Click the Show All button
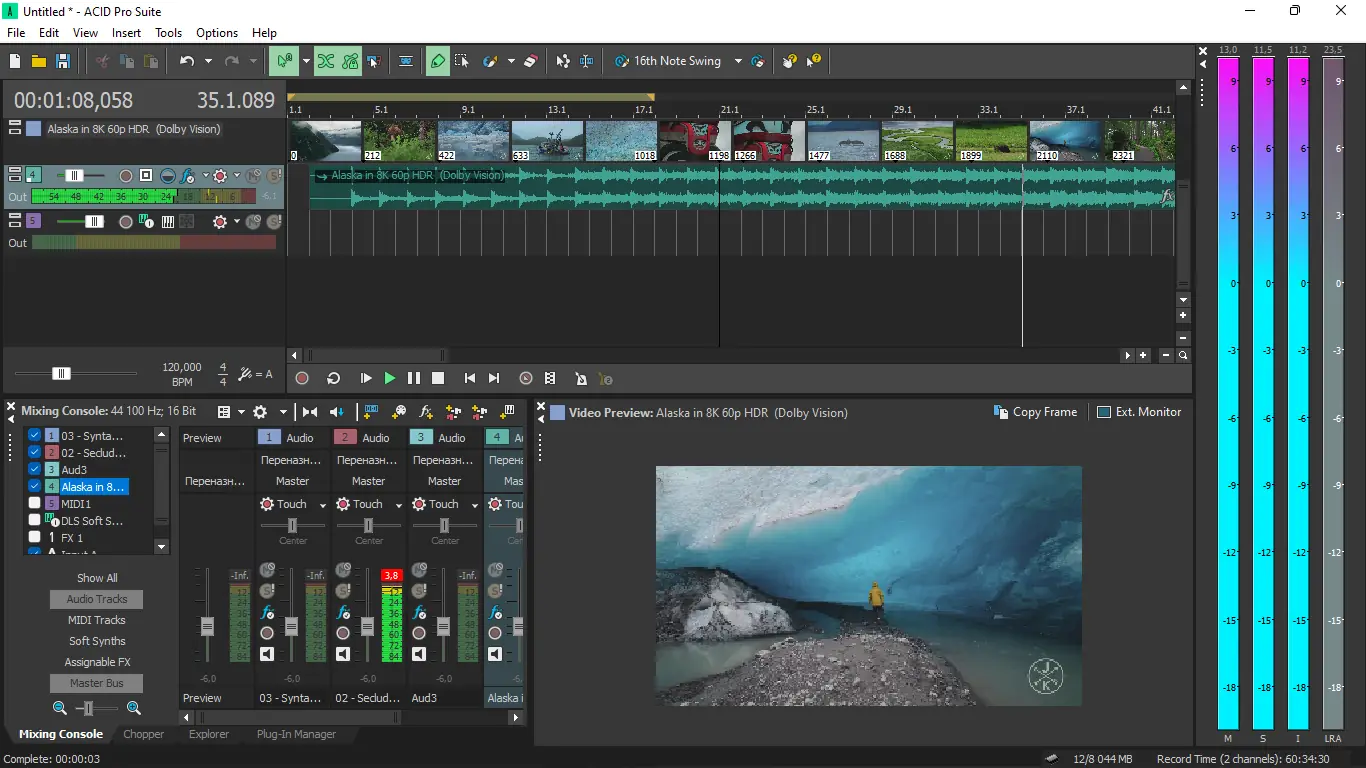The image size is (1366, 768). coord(97,578)
